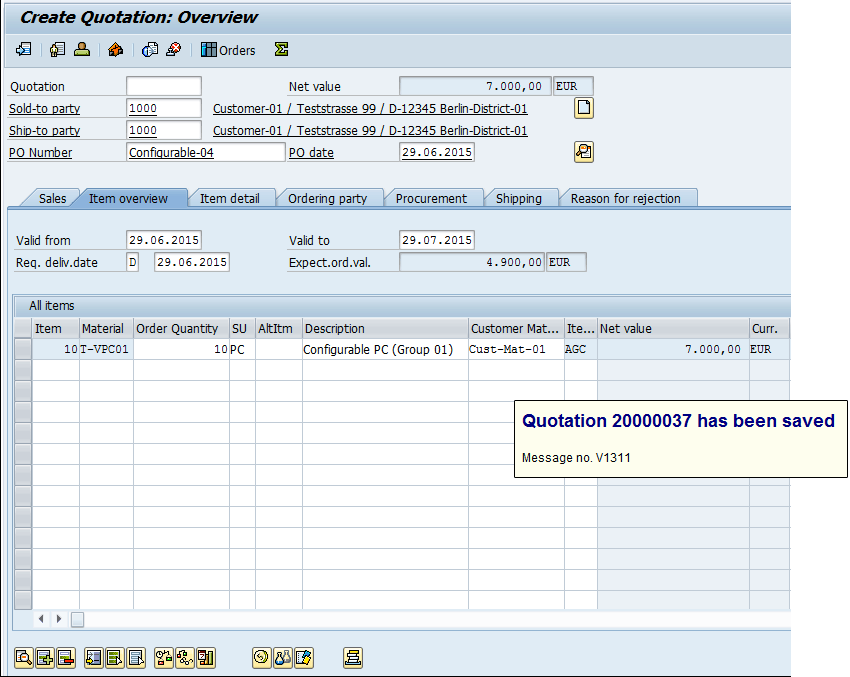This screenshot has height=677, width=850.
Task: Switch to the Sales tab
Action: 52,198
